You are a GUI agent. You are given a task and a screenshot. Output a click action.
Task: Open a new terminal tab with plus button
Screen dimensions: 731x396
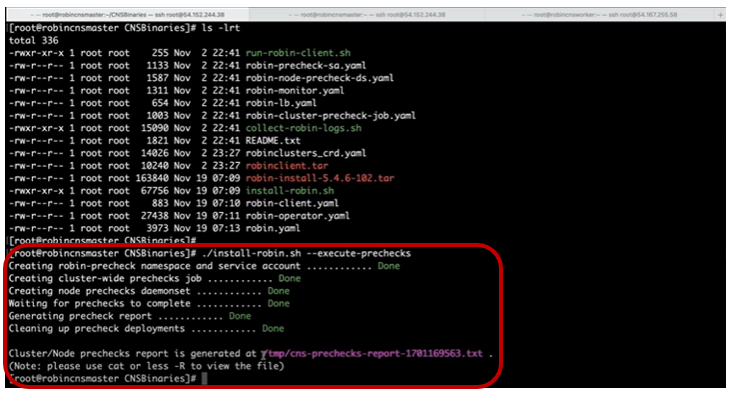720,15
